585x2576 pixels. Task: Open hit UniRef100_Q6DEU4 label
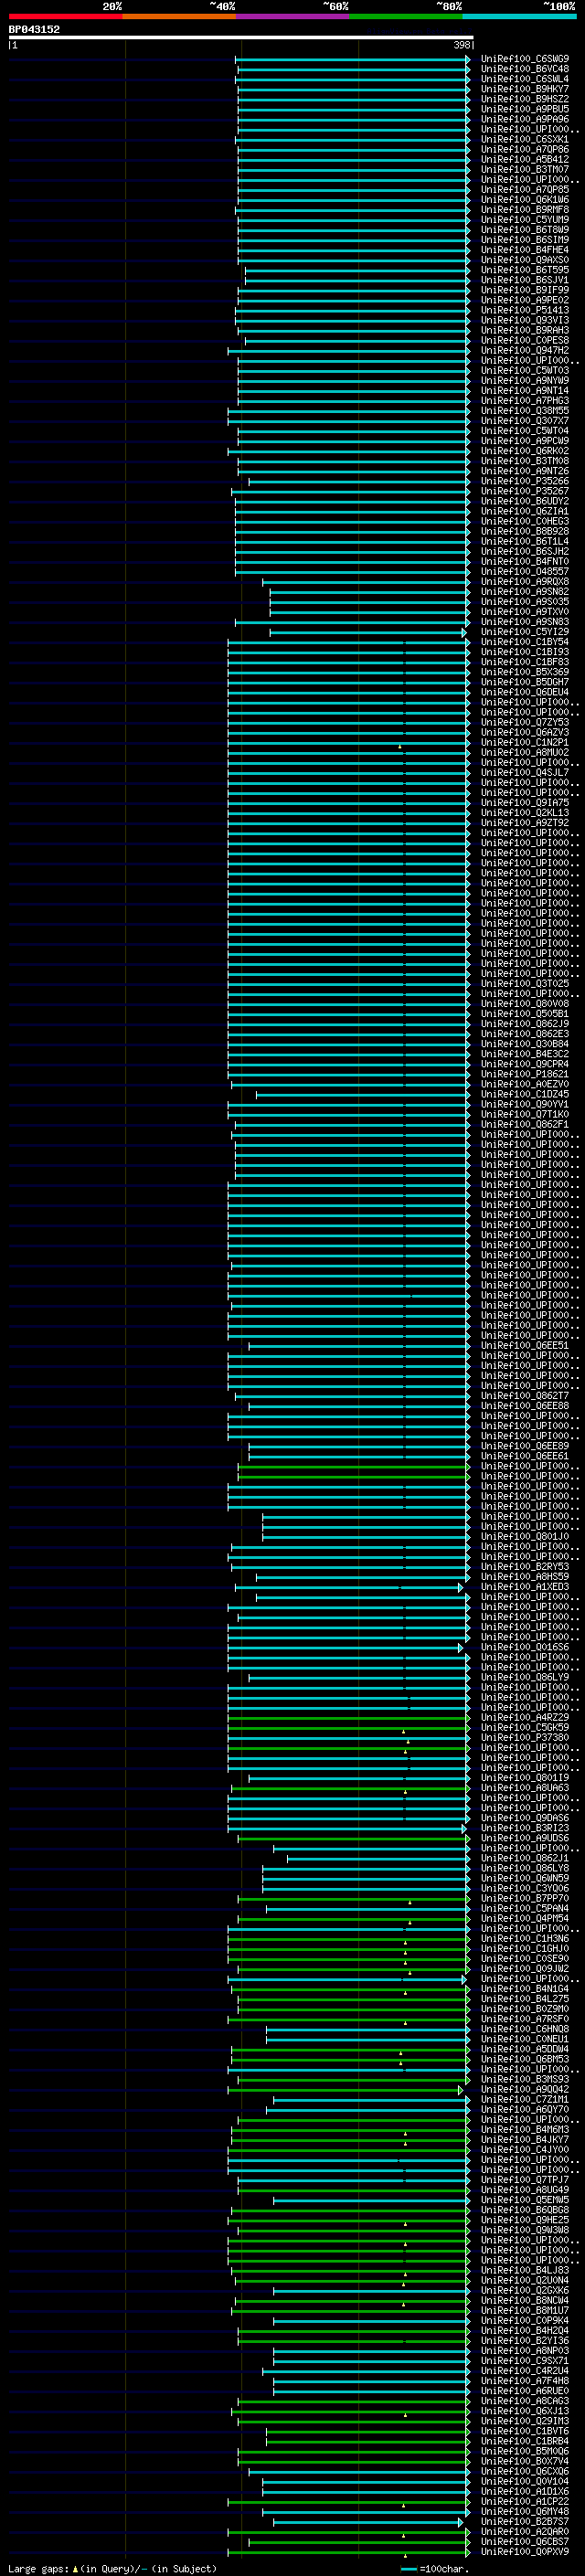(x=525, y=692)
